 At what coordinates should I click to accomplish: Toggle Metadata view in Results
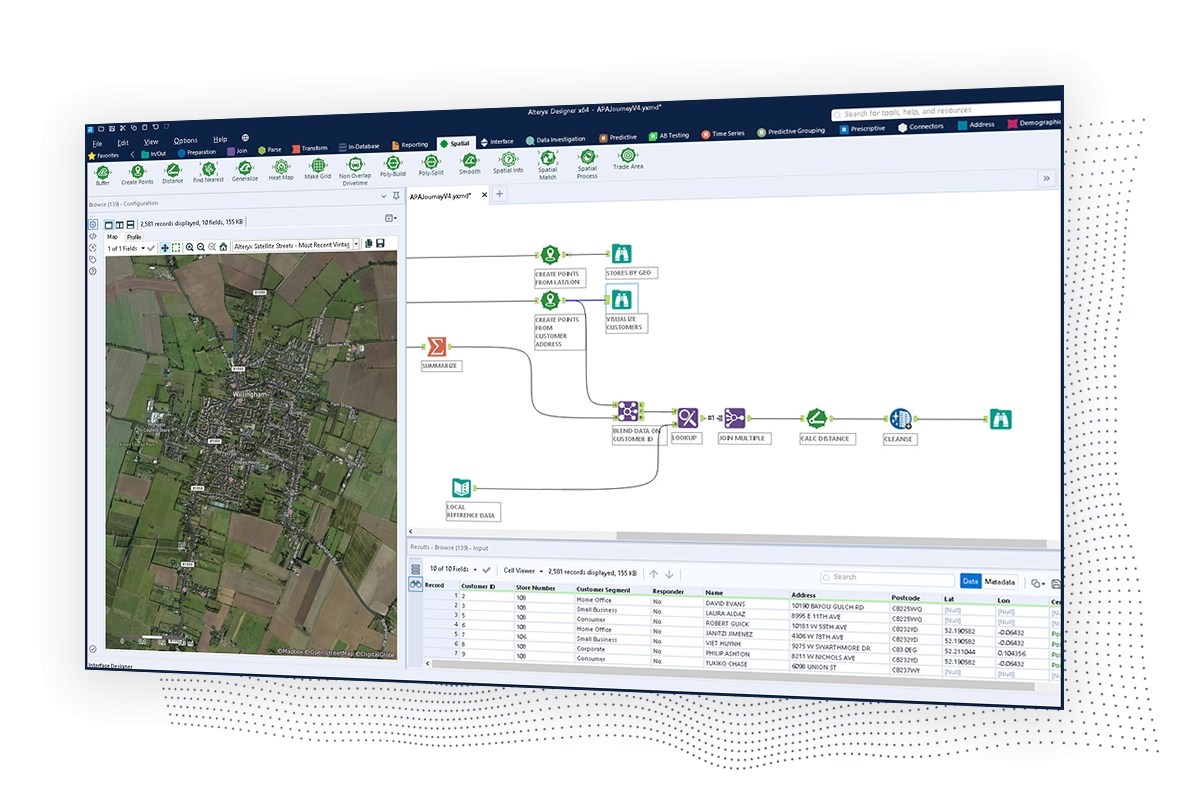click(1000, 581)
